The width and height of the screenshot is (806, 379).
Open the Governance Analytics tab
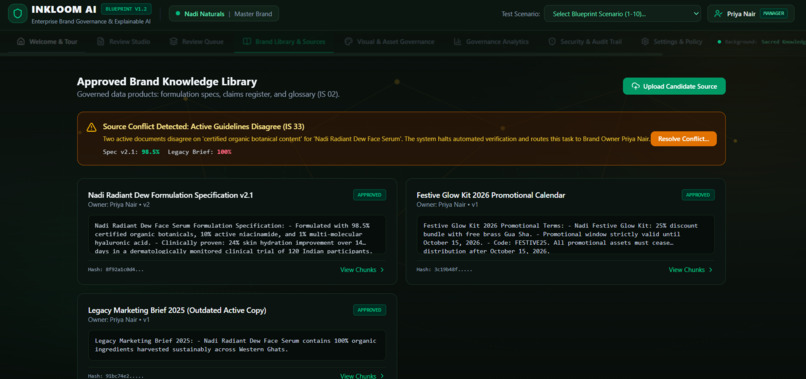click(x=491, y=42)
